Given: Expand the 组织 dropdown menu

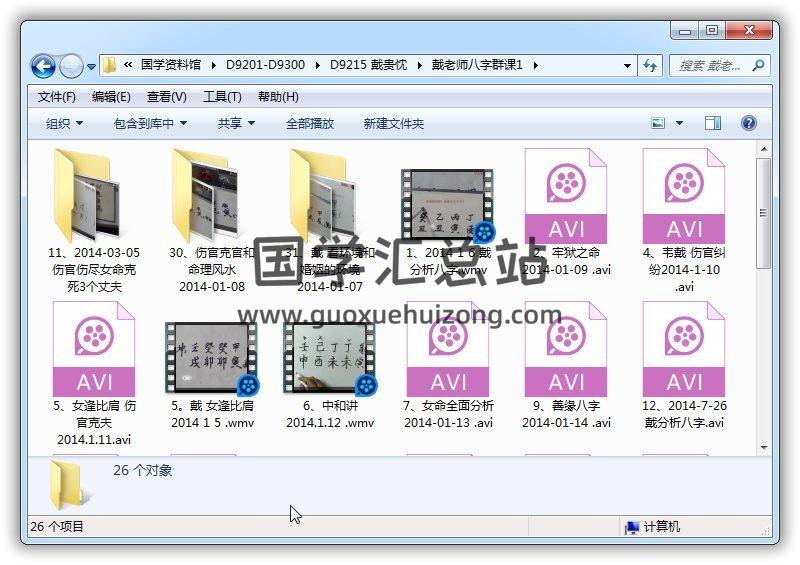Looking at the screenshot, I should pos(64,123).
